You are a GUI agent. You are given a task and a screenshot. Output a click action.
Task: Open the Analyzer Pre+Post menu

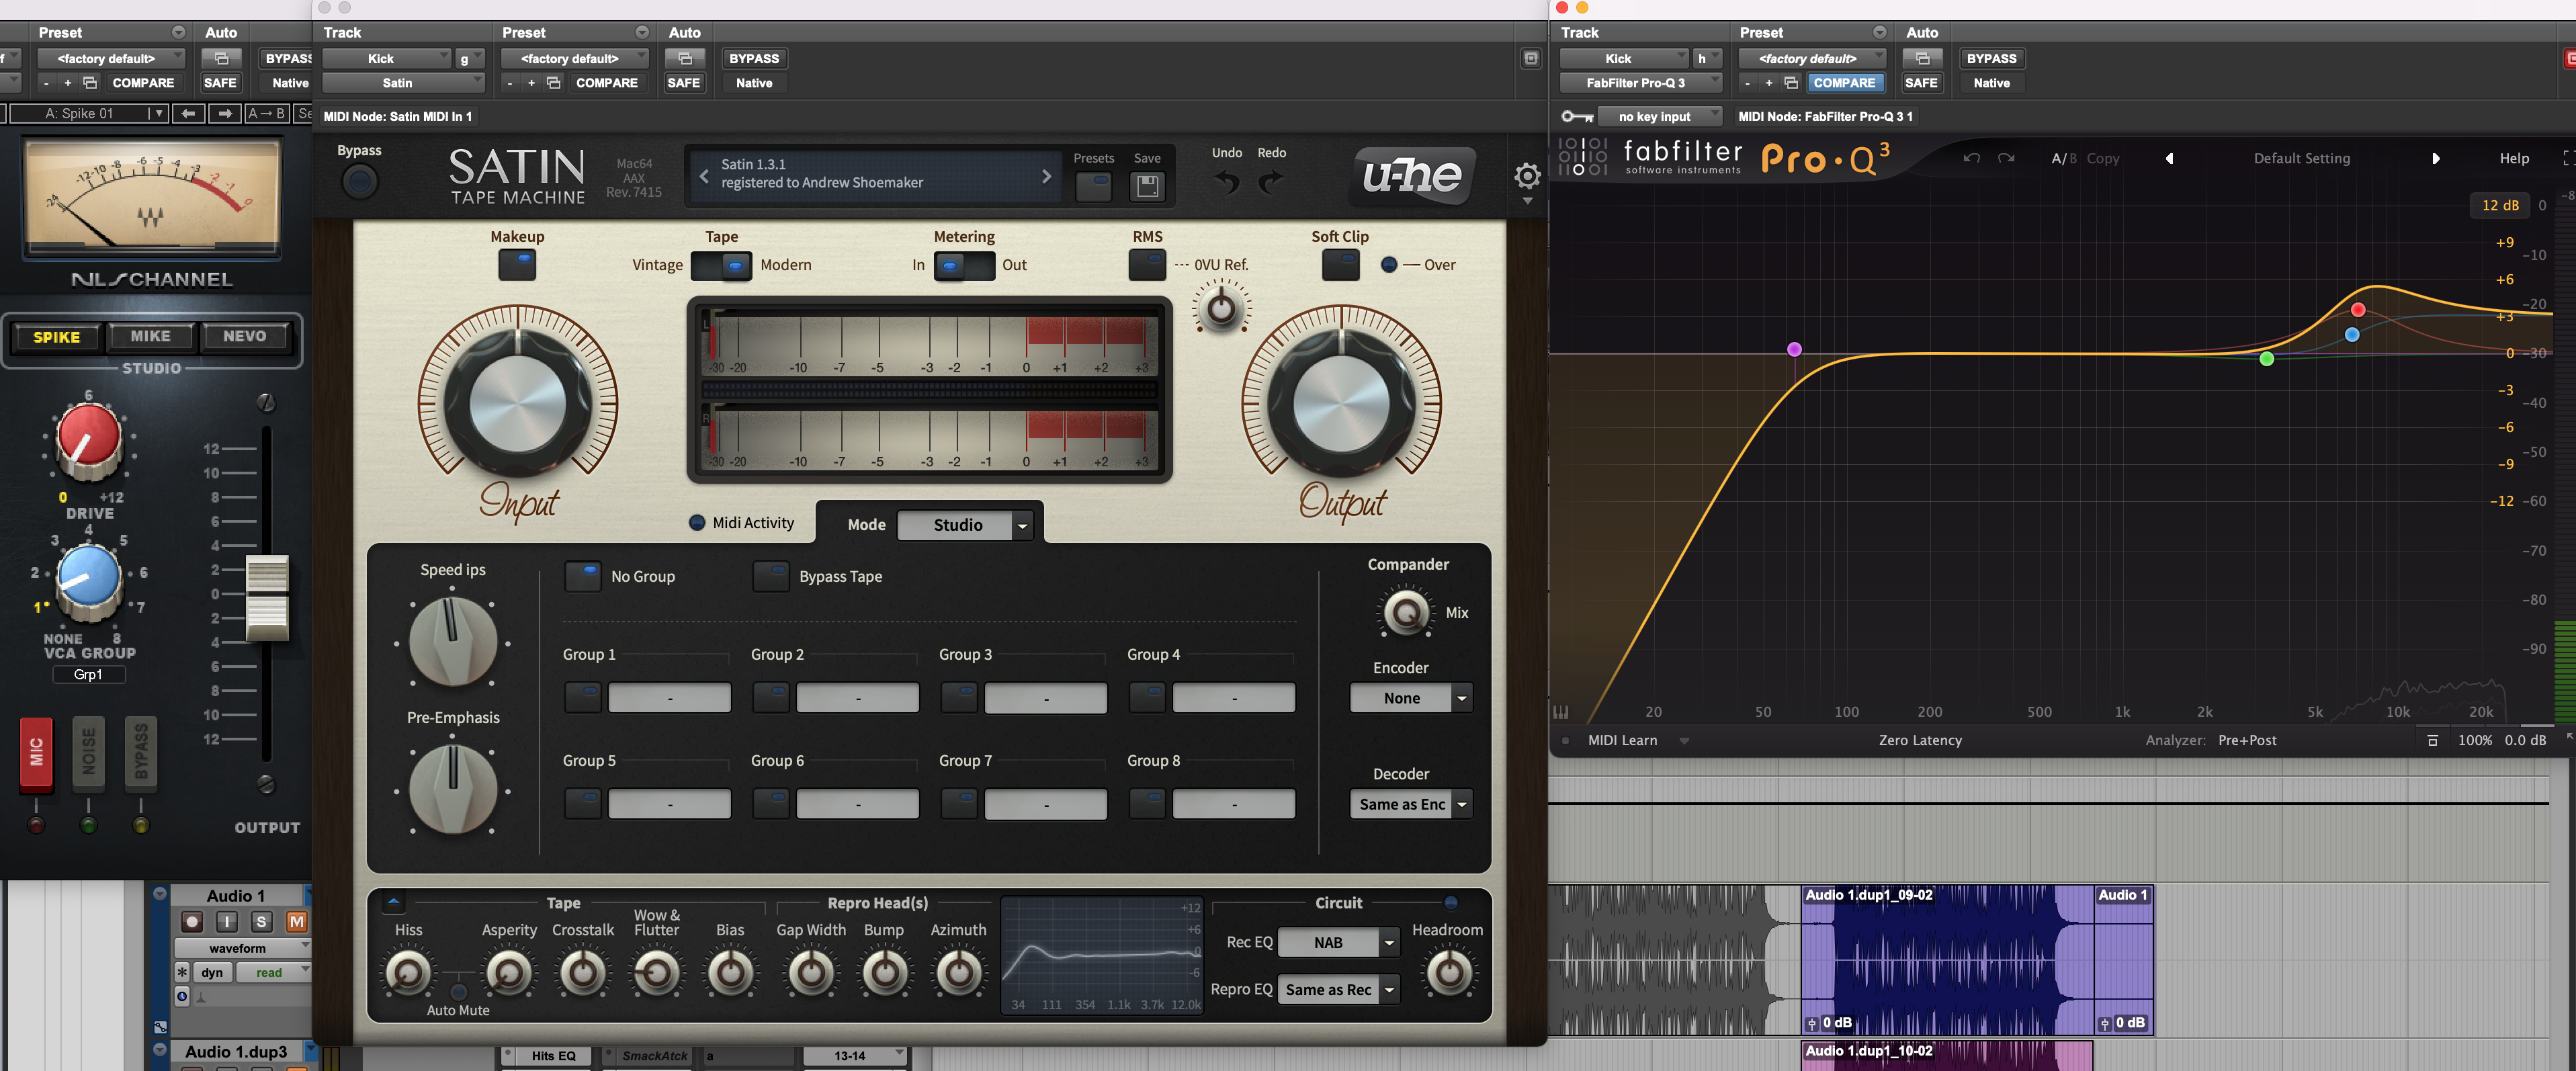click(x=2247, y=740)
